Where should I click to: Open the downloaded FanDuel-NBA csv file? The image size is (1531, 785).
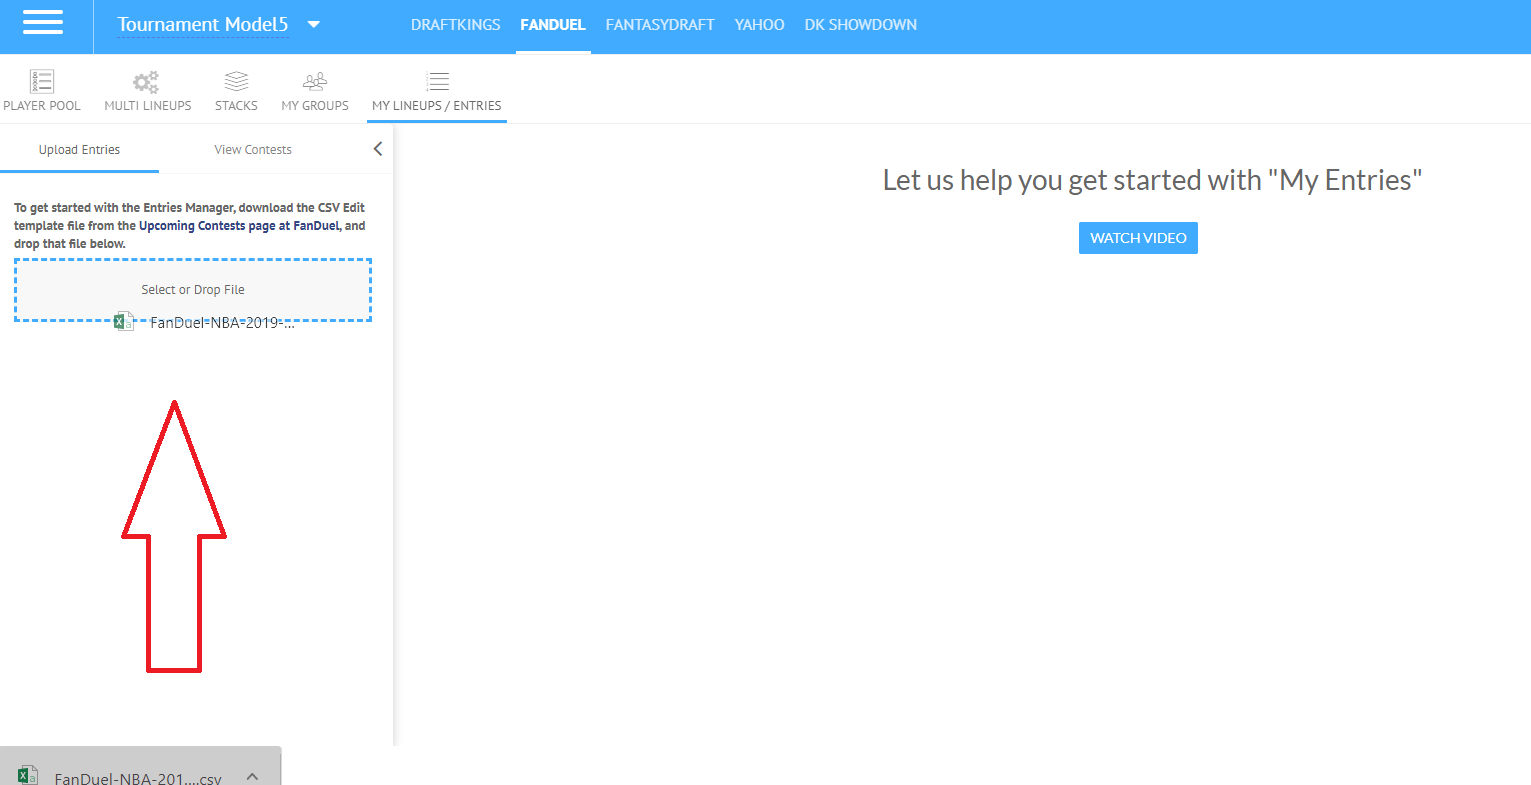click(x=138, y=778)
